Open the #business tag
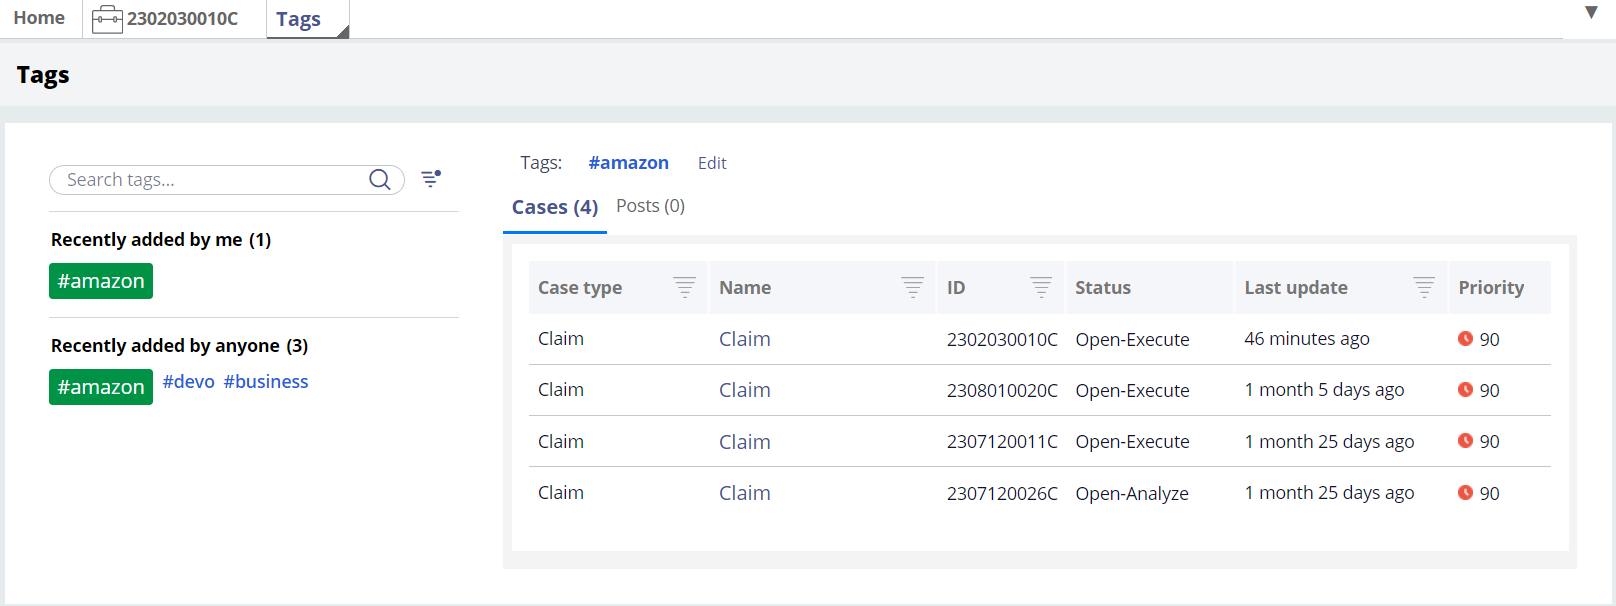This screenshot has height=606, width=1616. click(266, 382)
